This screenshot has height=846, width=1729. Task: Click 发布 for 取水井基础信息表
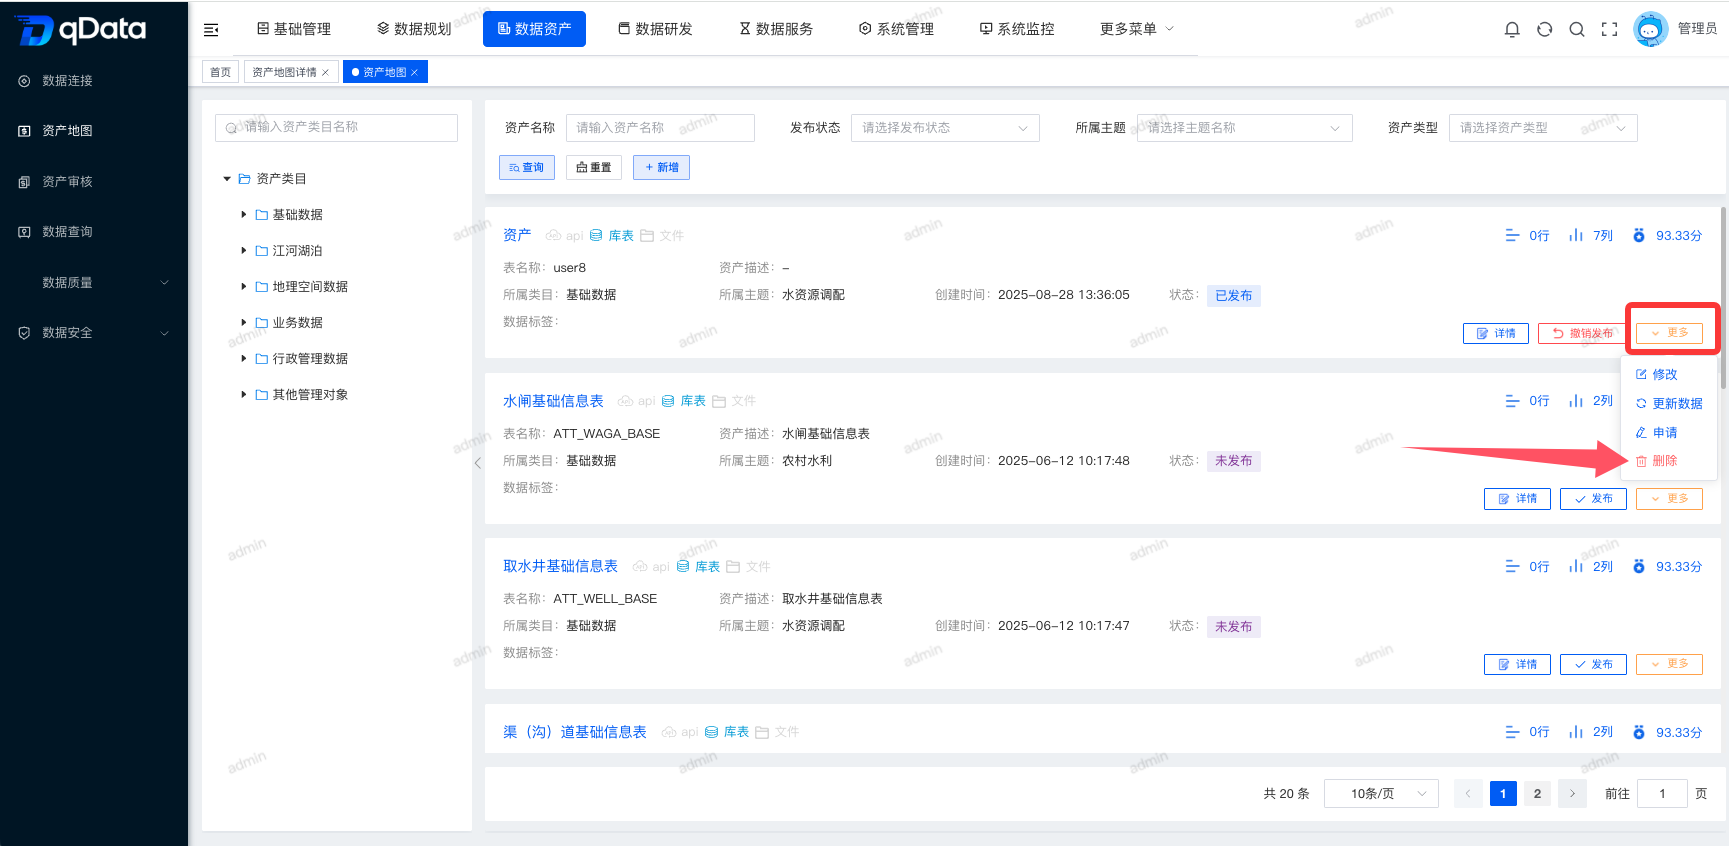pyautogui.click(x=1593, y=665)
